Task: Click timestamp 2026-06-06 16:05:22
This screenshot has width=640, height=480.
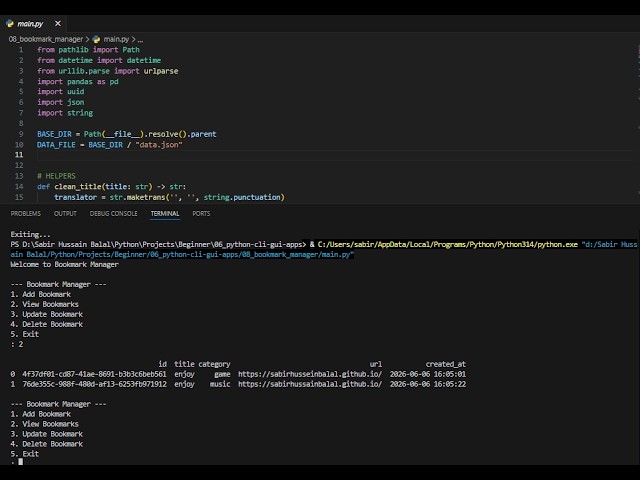Action: tap(428, 384)
